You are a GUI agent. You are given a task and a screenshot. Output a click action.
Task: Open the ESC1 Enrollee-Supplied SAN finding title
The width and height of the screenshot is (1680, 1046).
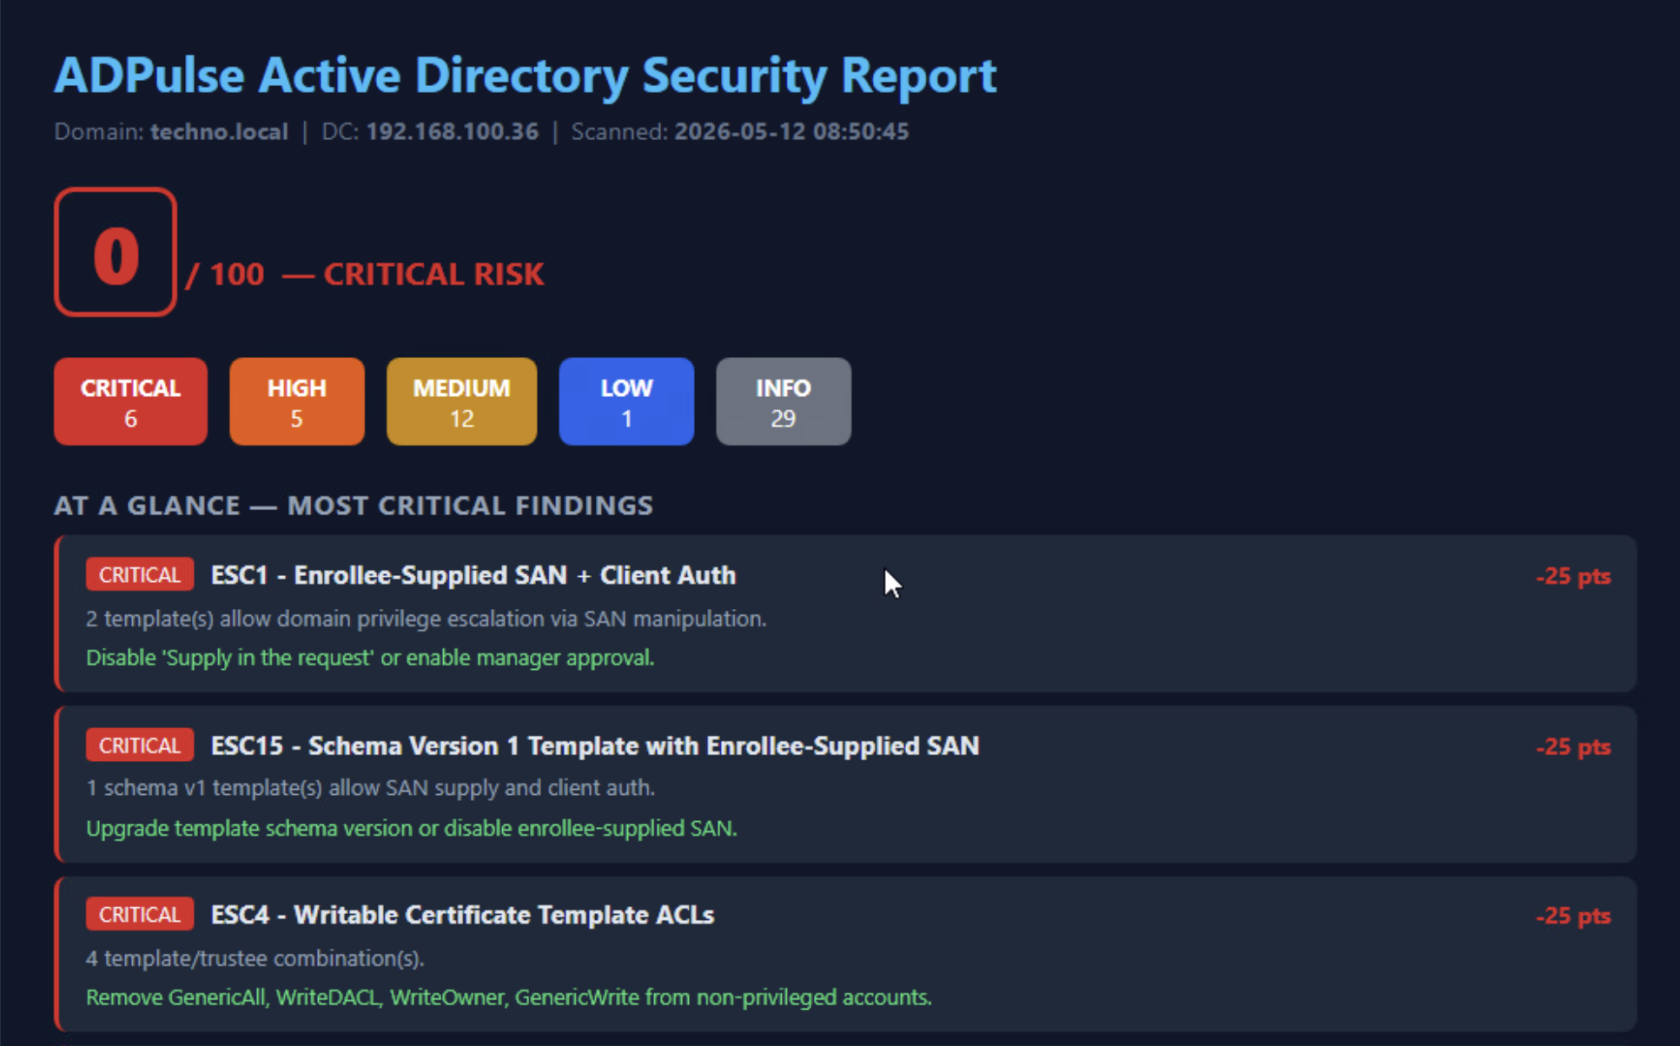click(473, 575)
